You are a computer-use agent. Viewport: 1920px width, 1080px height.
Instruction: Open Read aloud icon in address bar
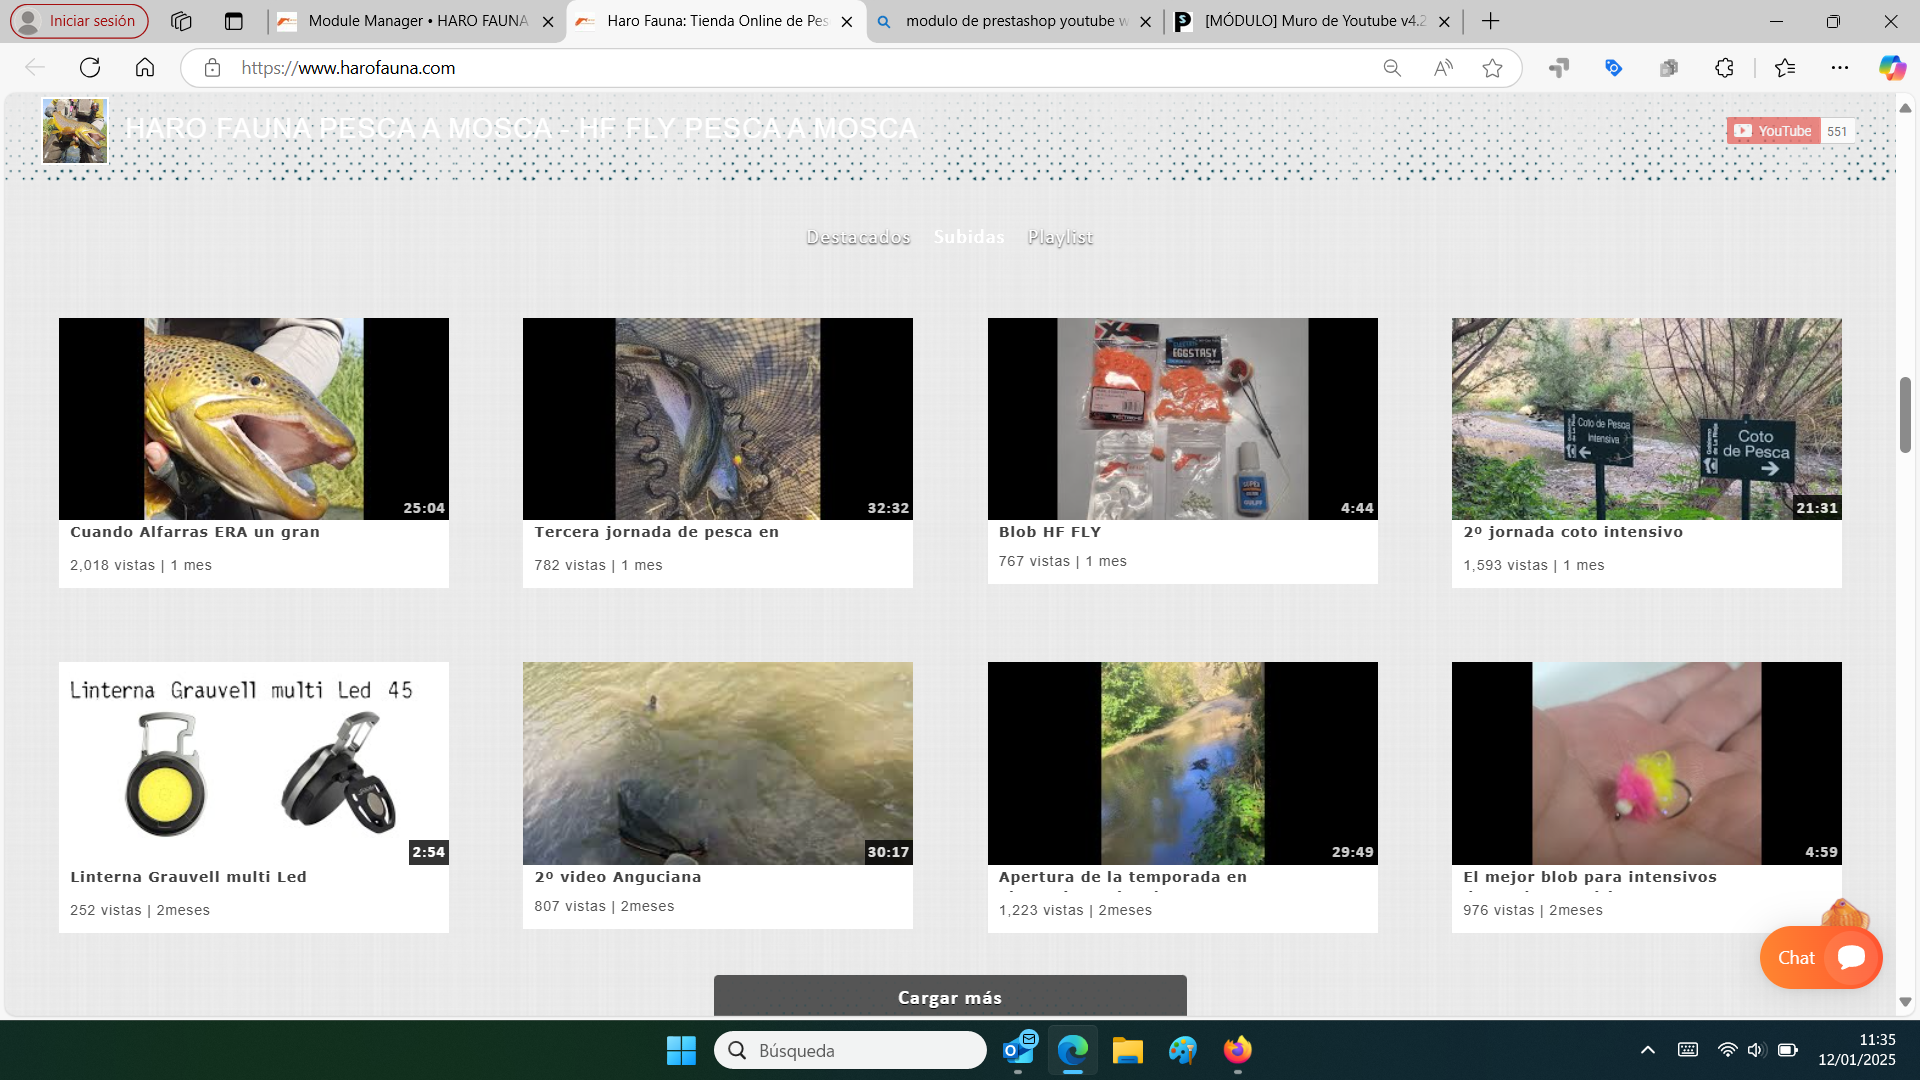pos(1442,68)
